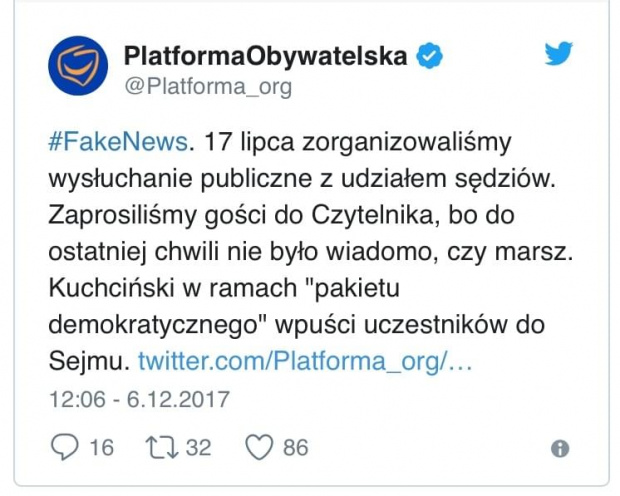Image resolution: width=620 pixels, height=496 pixels.
Task: Click the like count 86
Action: point(295,447)
